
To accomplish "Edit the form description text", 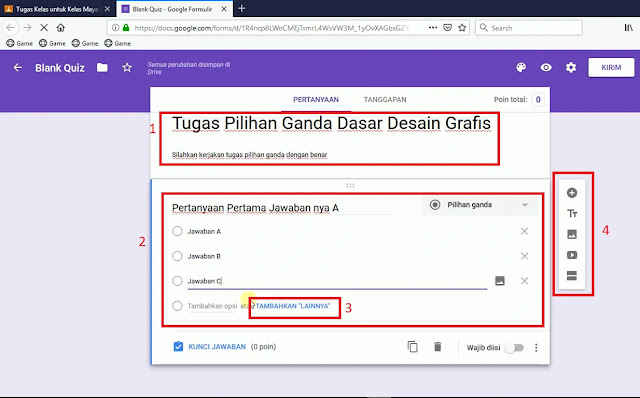I will pos(249,155).
